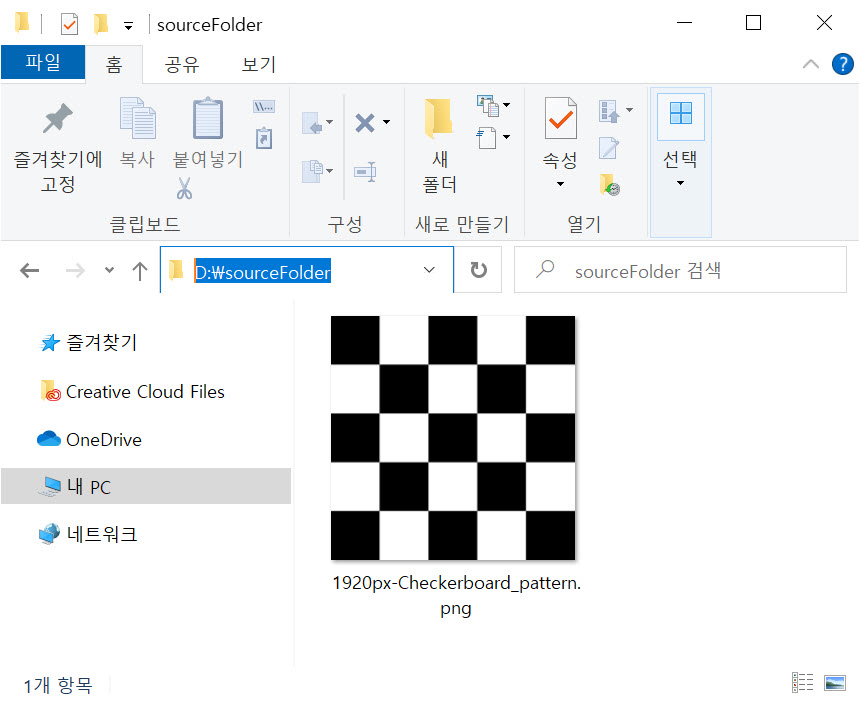Viewport: 860px width, 703px height.
Task: Click the address bar path D:\sourceFolder
Action: [x=262, y=272]
